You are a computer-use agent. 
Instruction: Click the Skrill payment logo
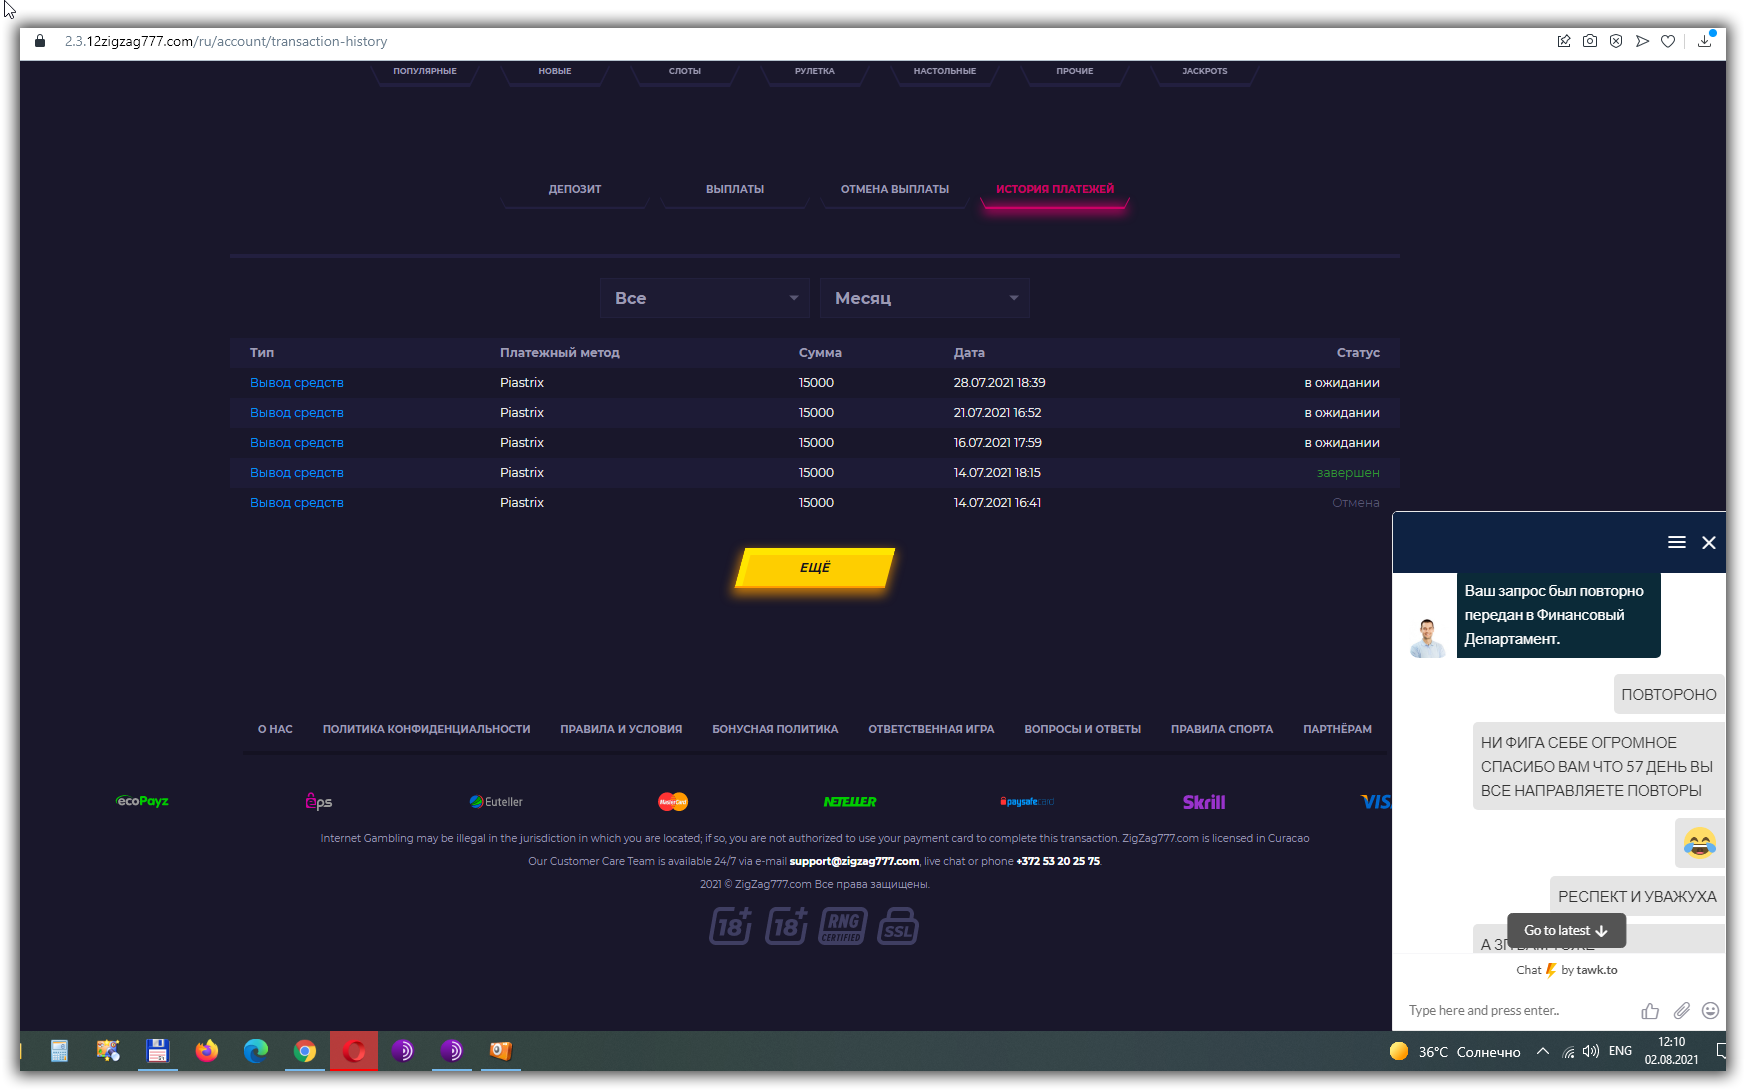coord(1204,802)
